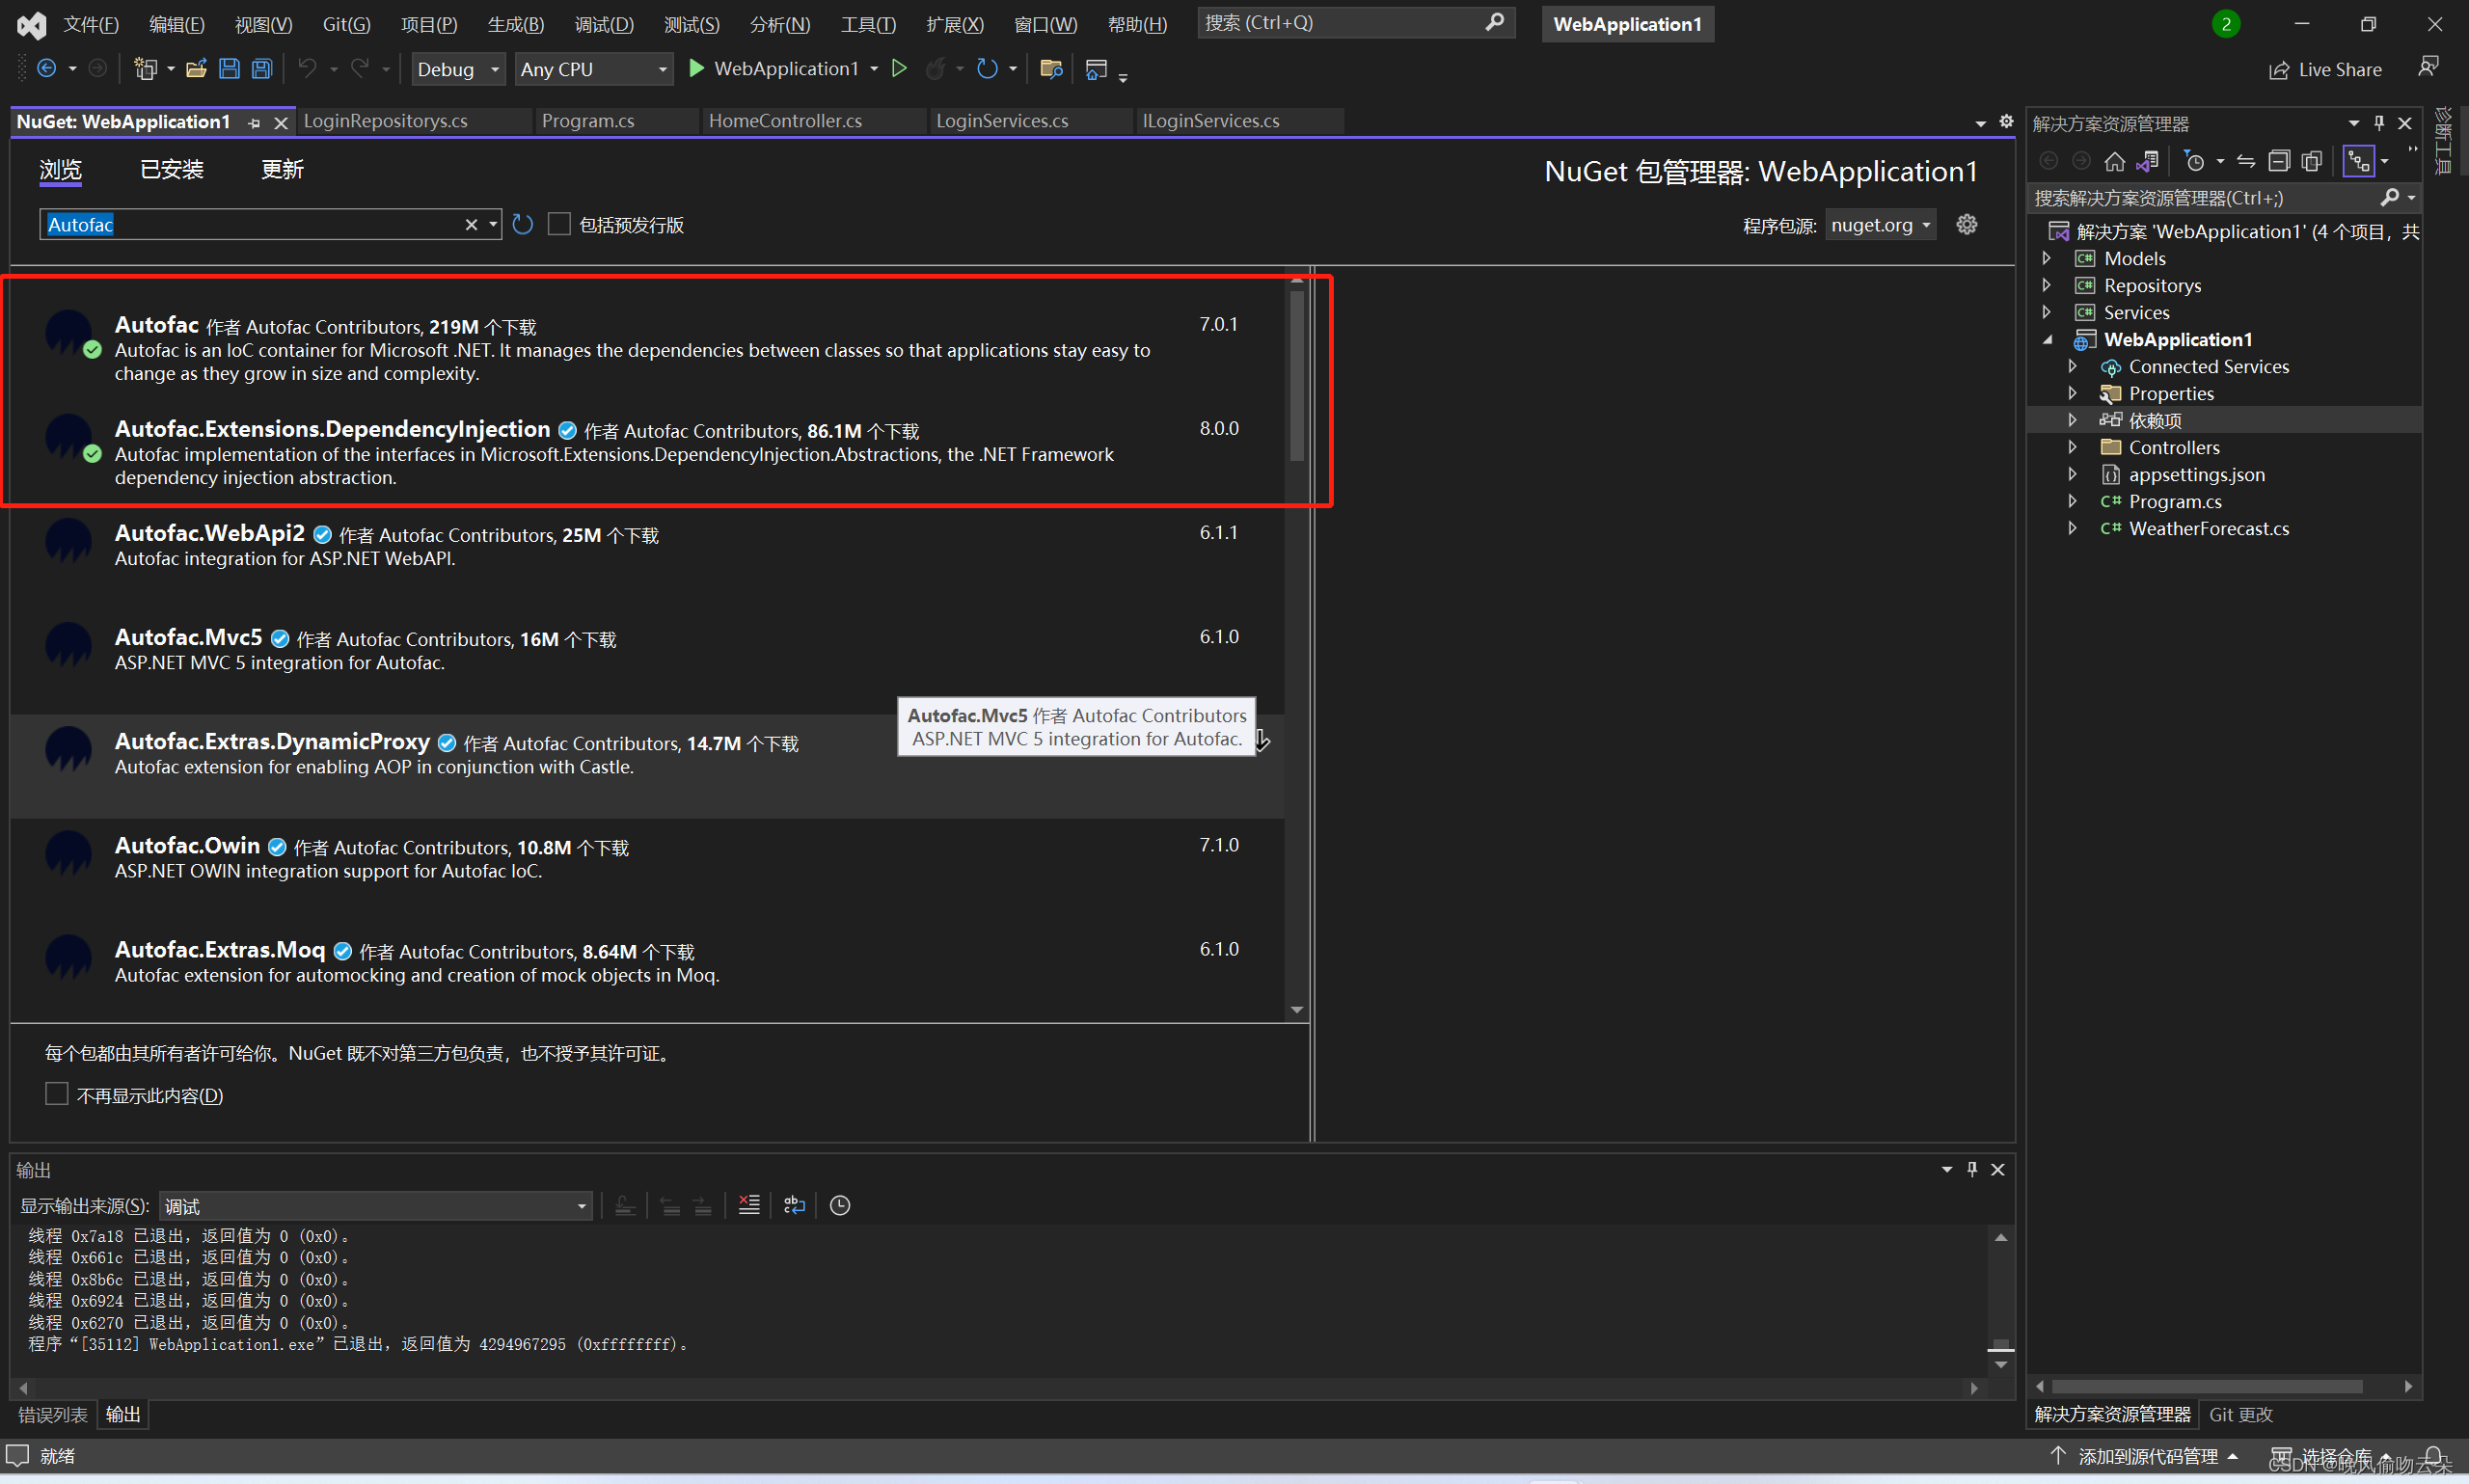Screen dimensions: 2469x1484
Task: Click the save all icon
Action: pos(261,69)
